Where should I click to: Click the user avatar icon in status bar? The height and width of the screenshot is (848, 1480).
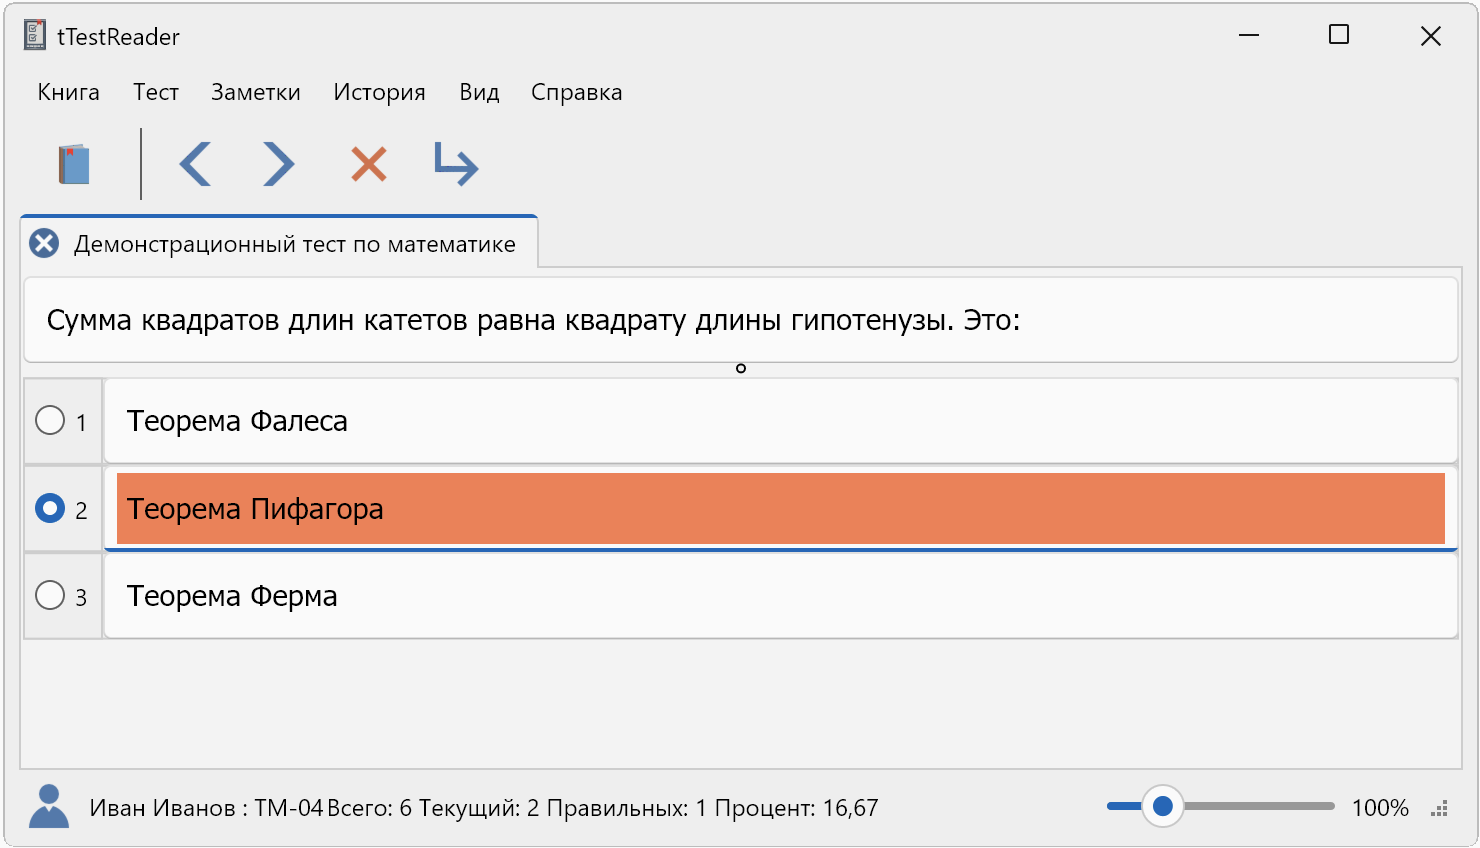(49, 806)
